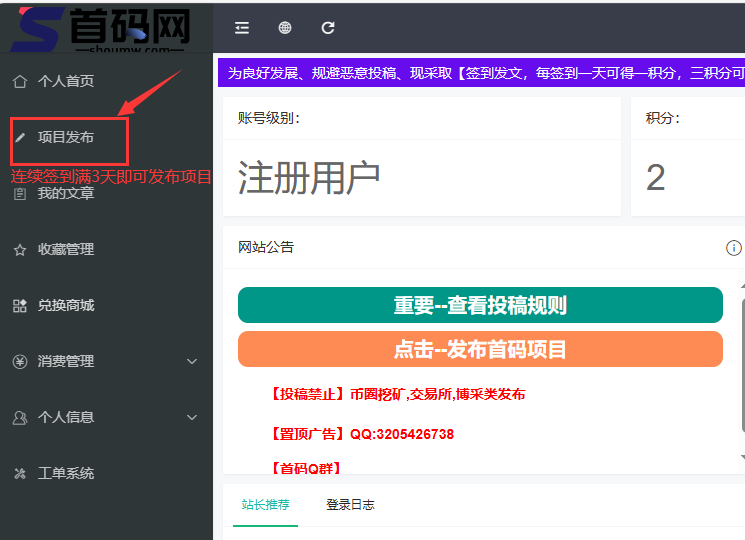Click the refresh icon in top bar

[328, 28]
